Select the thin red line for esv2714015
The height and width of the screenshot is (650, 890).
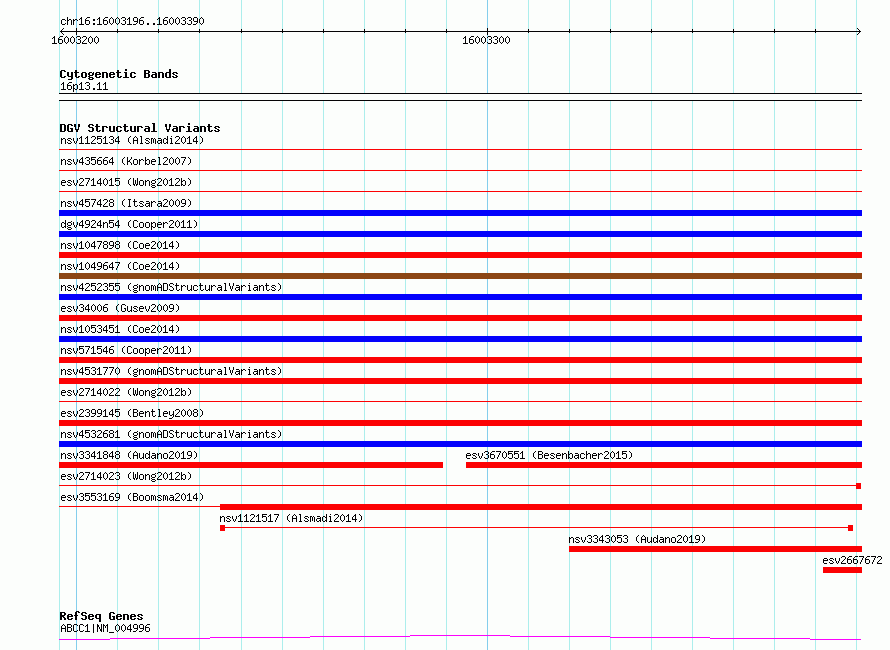460,191
